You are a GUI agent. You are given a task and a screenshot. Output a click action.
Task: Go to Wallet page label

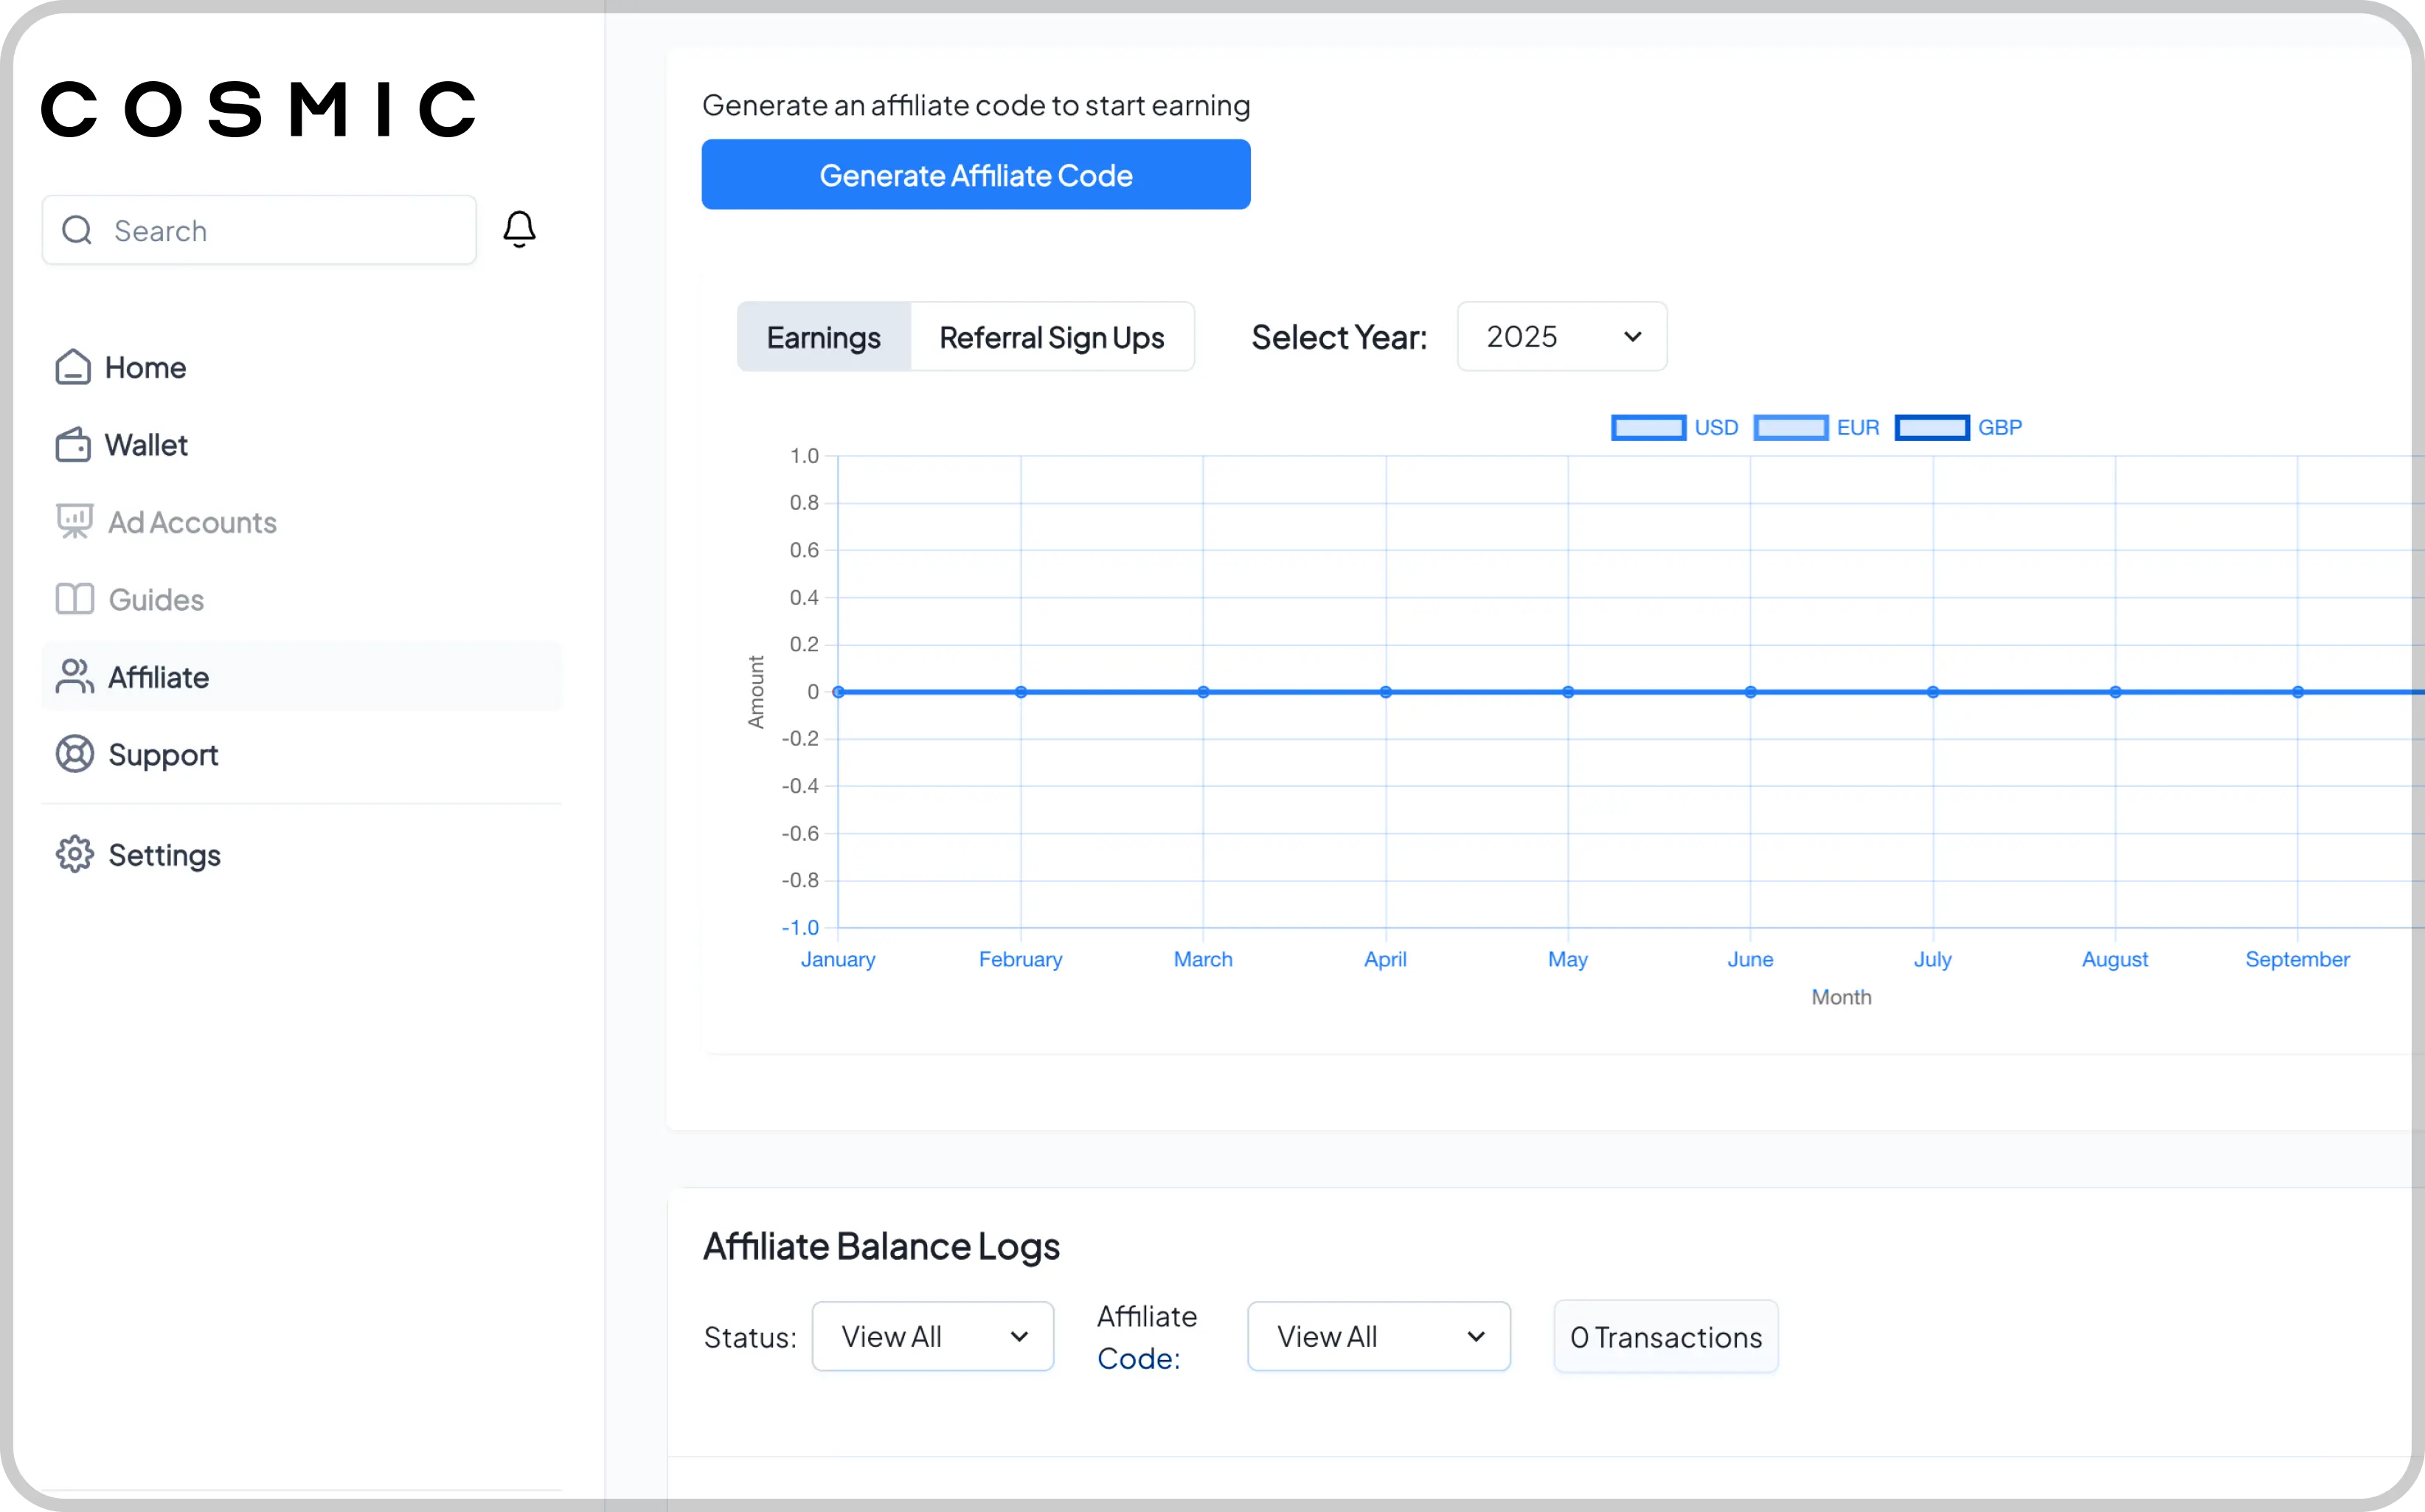[x=146, y=445]
